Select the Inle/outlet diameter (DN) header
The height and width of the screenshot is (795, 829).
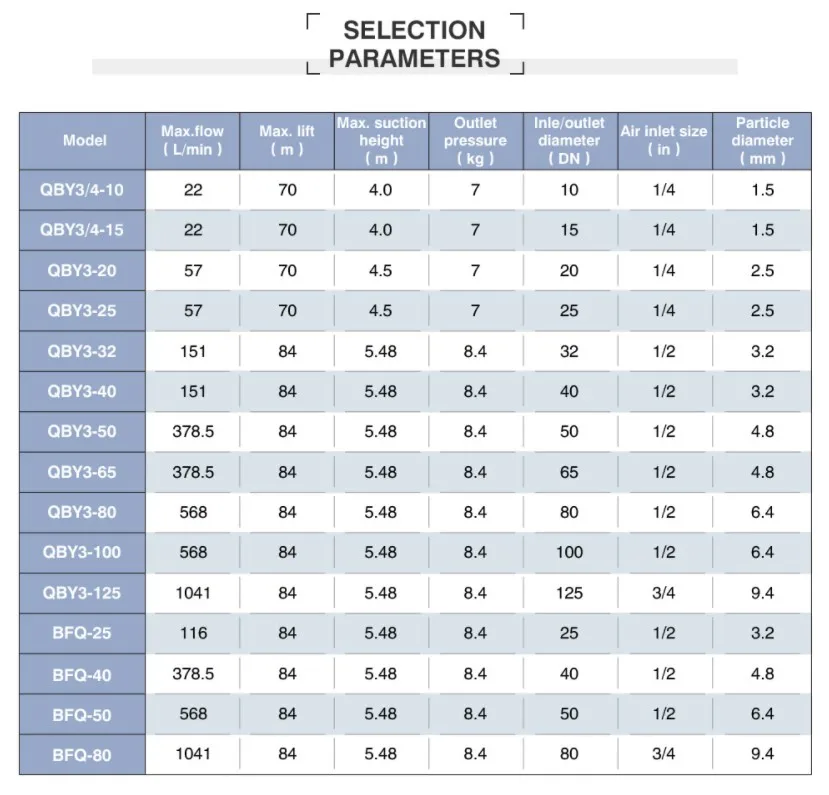click(569, 141)
